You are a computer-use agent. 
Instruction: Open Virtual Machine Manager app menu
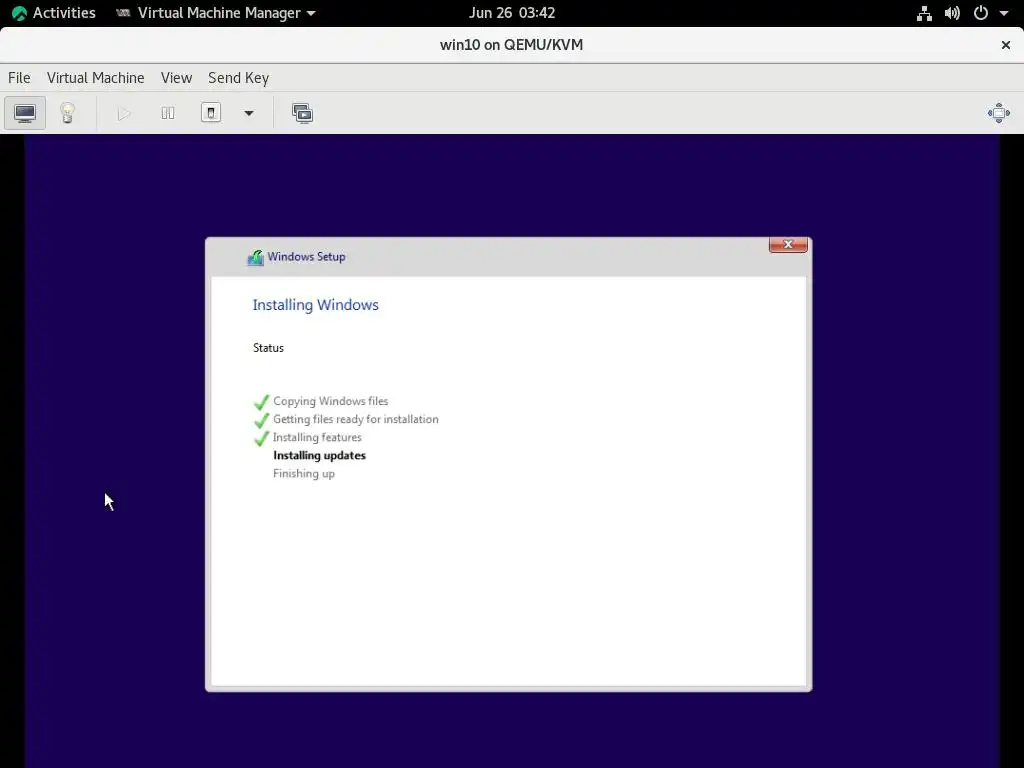(216, 13)
